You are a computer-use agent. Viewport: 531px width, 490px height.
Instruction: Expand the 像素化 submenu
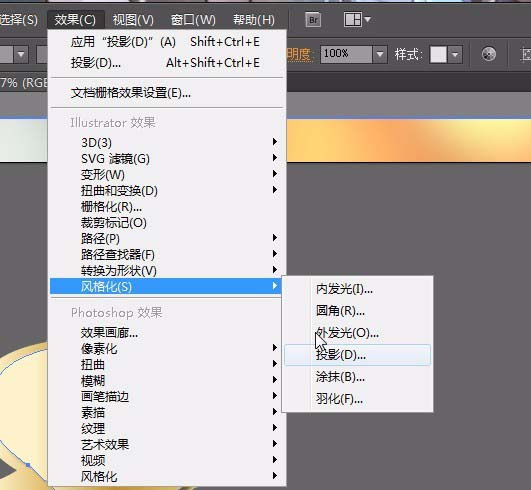[x=166, y=348]
